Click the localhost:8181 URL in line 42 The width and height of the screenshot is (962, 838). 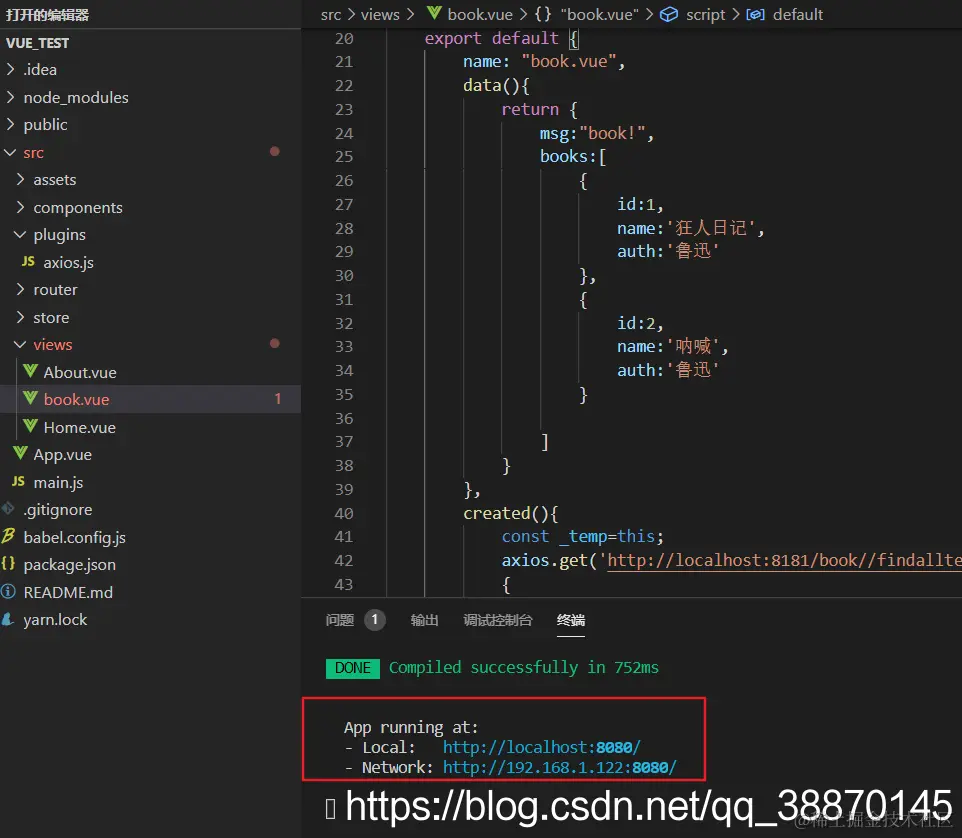pos(784,560)
